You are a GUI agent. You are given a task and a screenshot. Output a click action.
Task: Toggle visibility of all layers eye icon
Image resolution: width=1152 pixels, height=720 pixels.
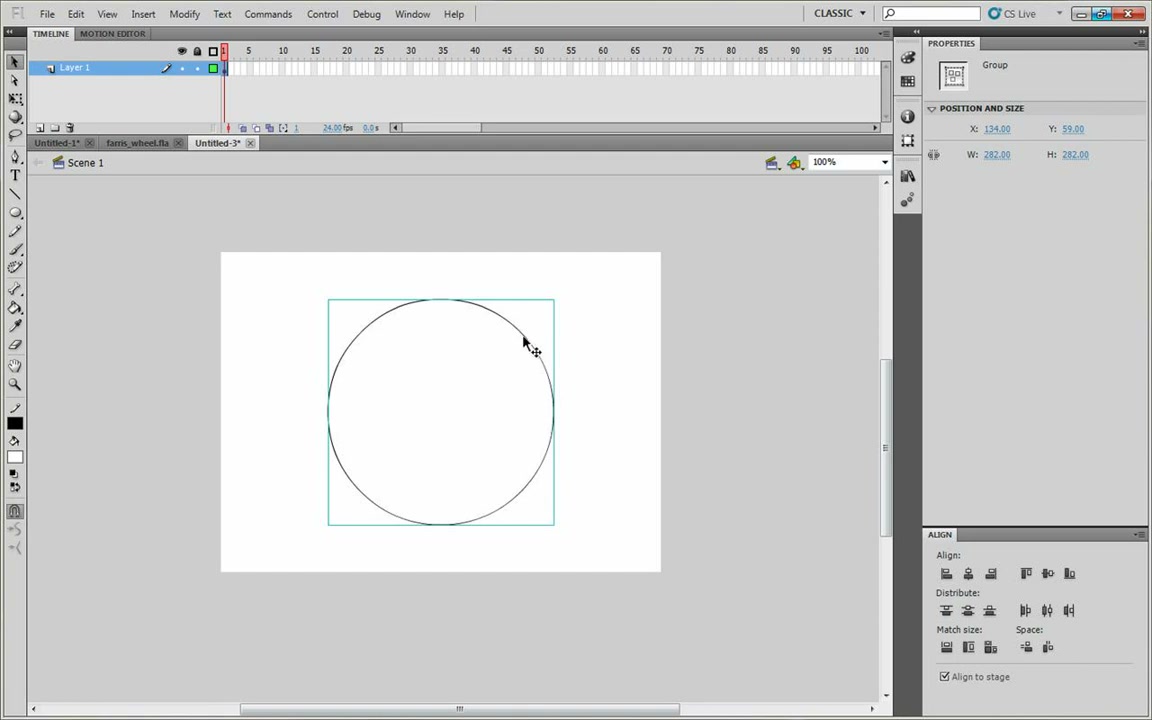182,51
